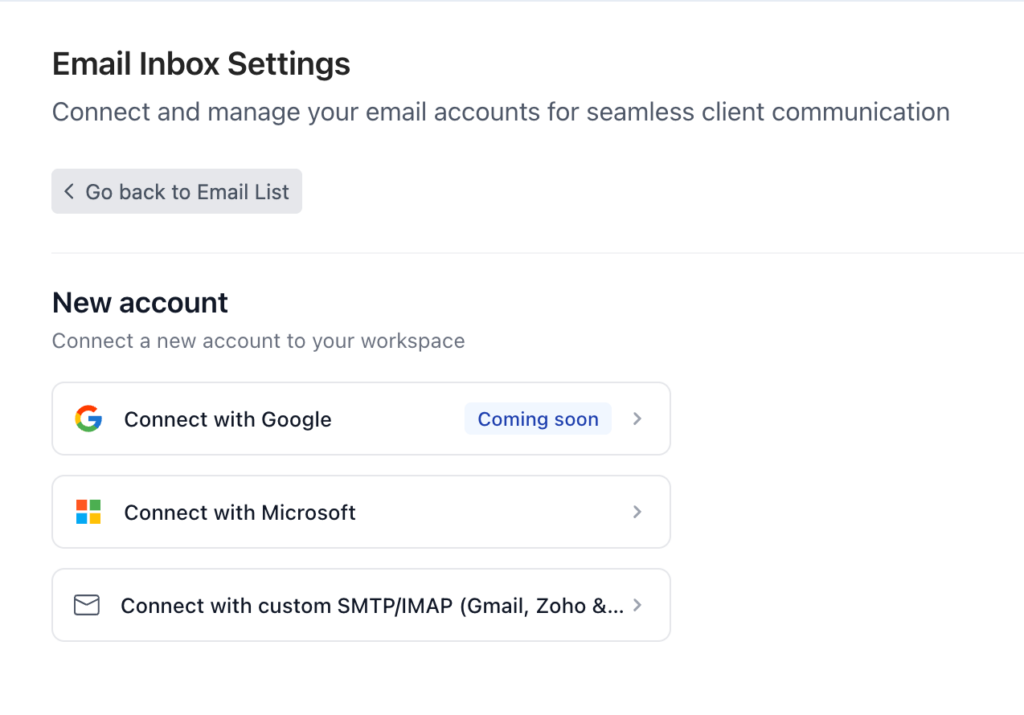
Task: Select the Google account provider icon
Action: (87, 419)
